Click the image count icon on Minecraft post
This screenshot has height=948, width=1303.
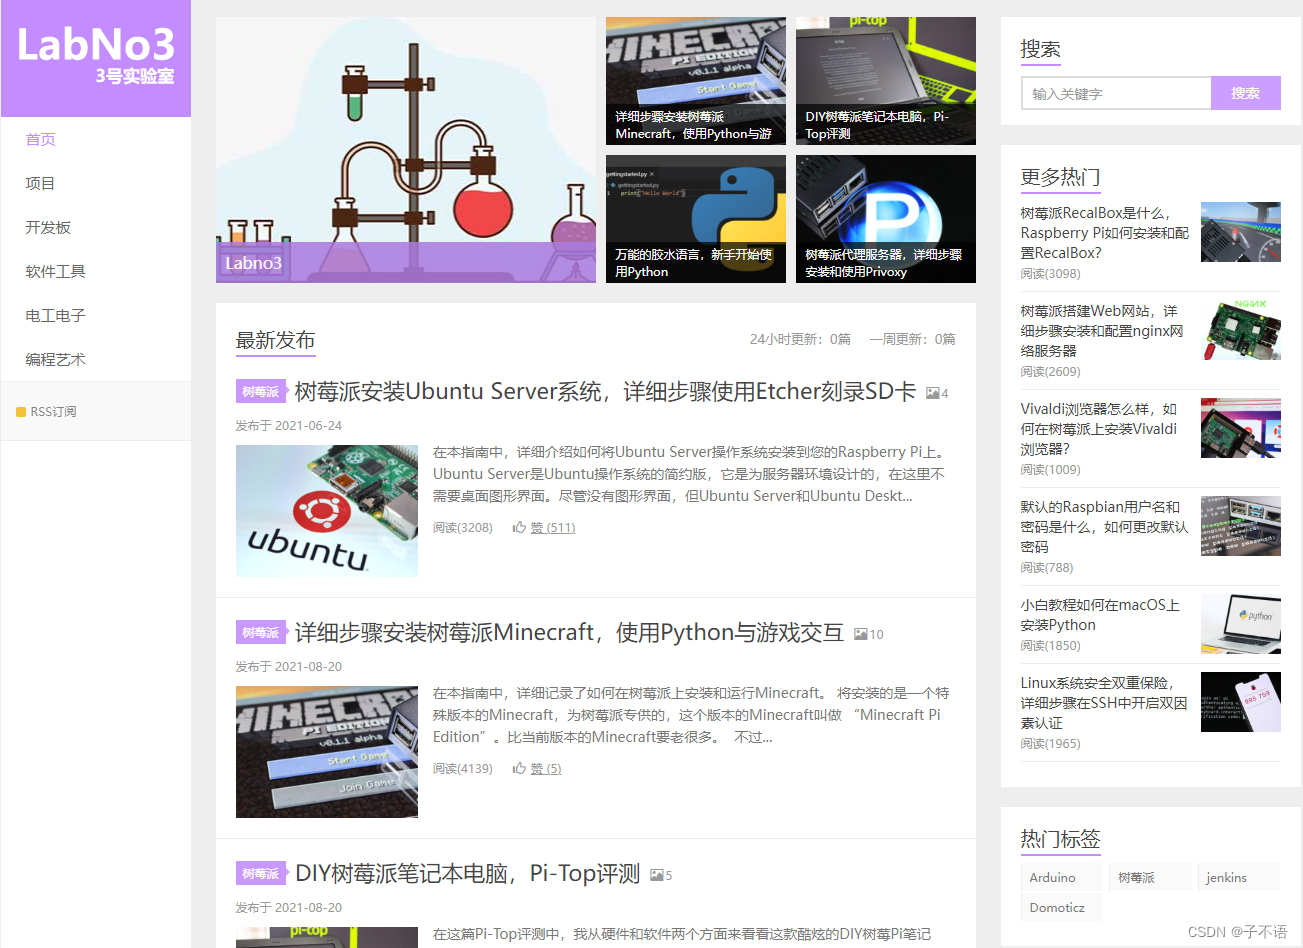pyautogui.click(x=861, y=634)
